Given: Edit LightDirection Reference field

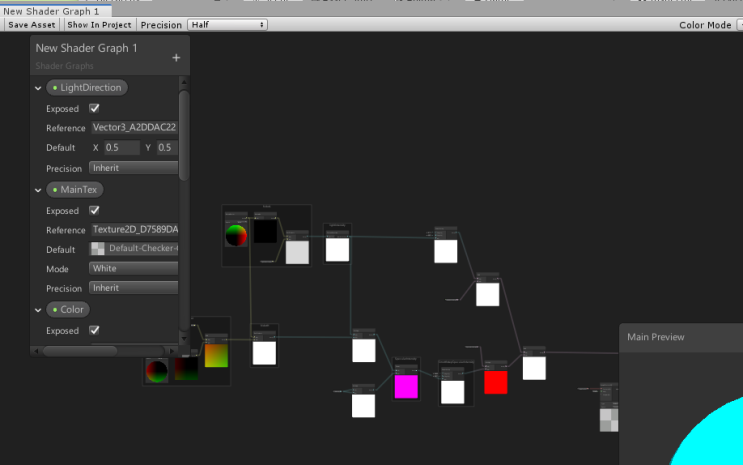Looking at the screenshot, I should 134,128.
